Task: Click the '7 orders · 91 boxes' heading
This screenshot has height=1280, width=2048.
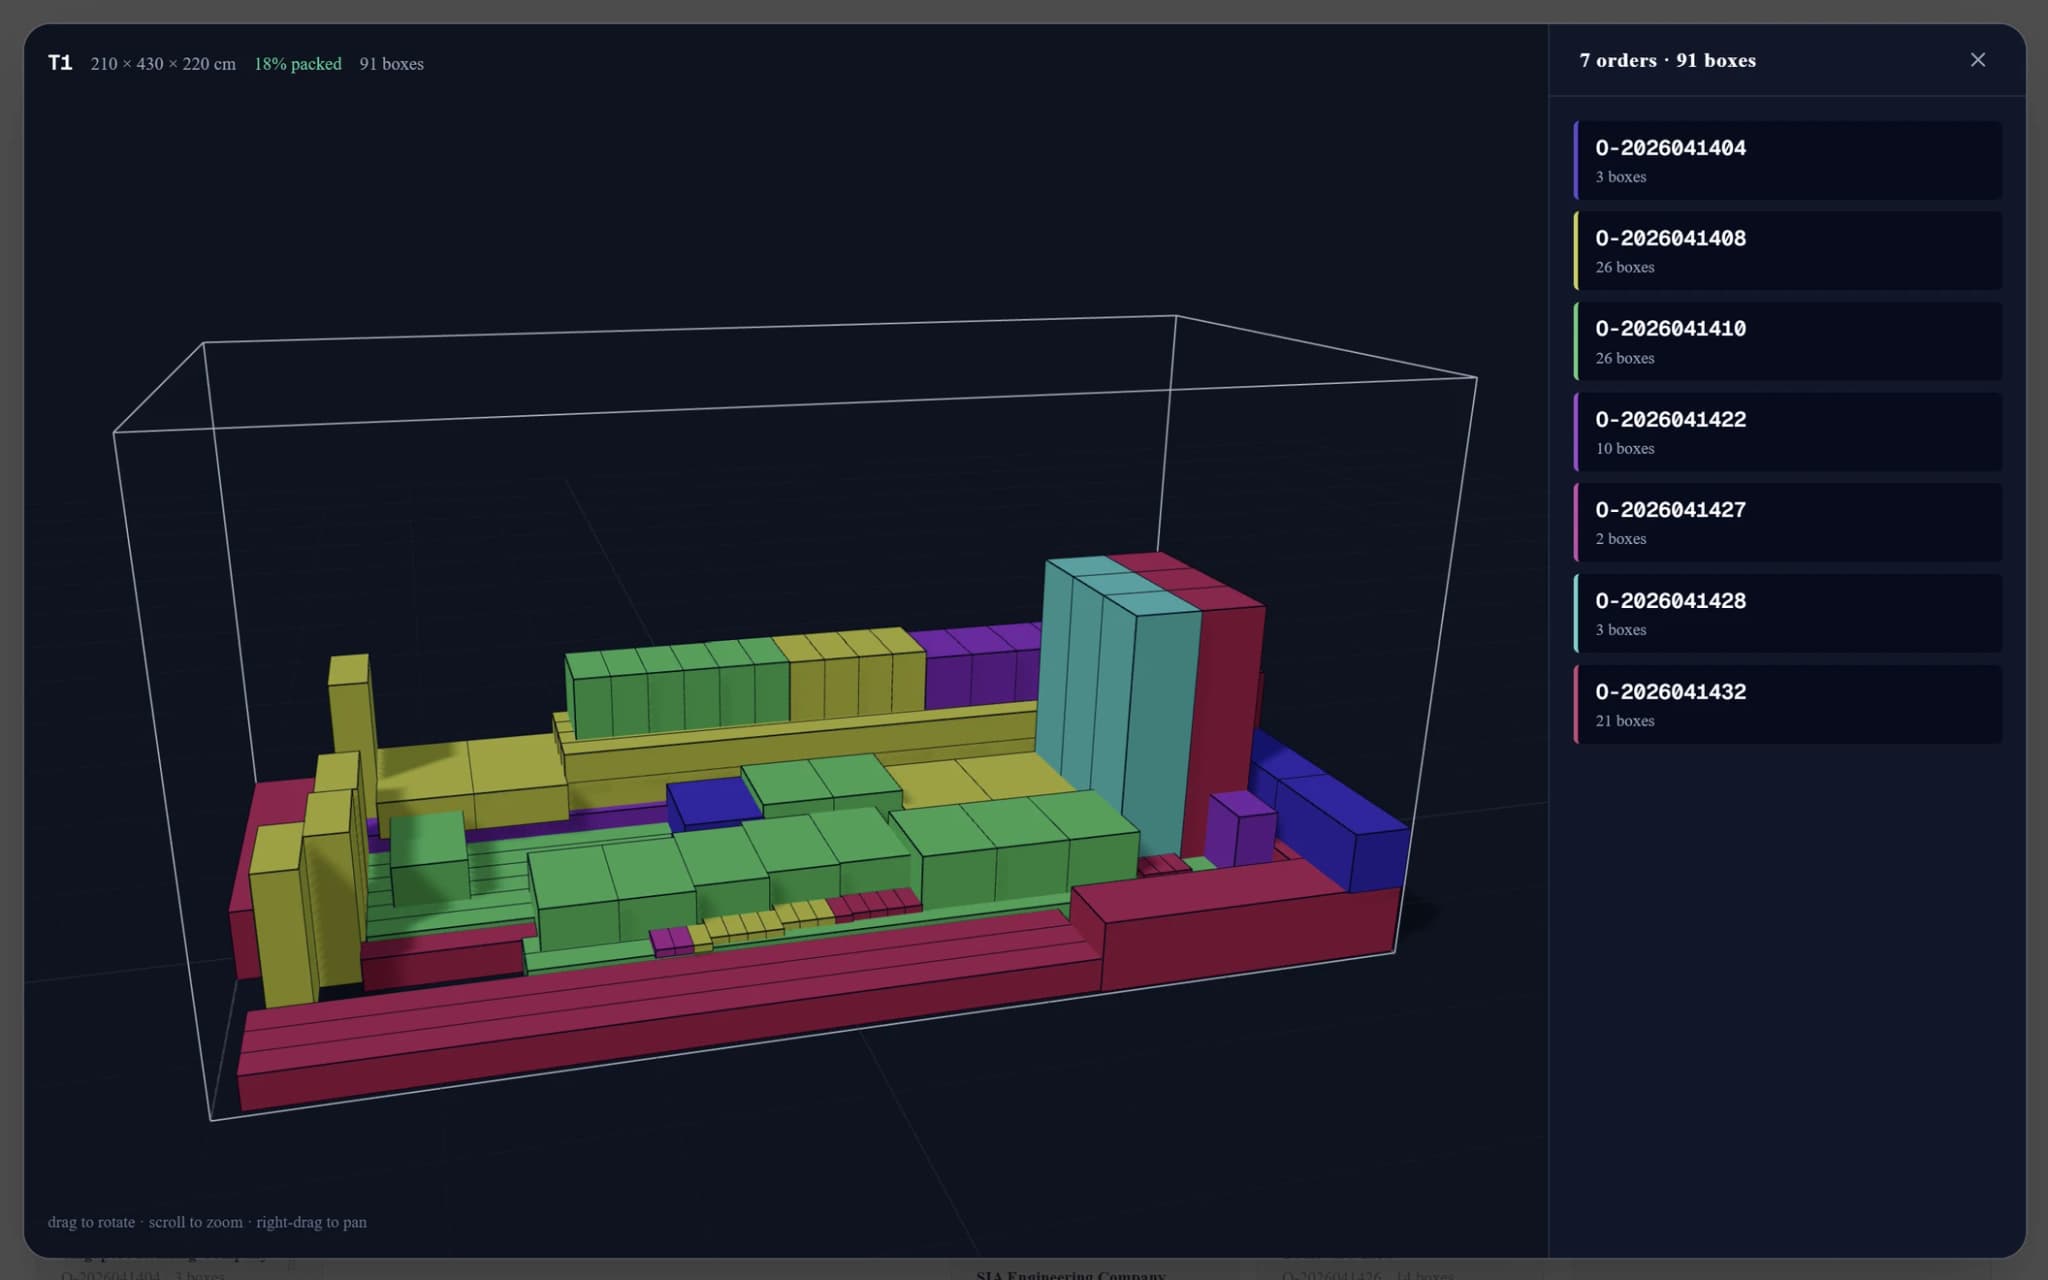Action: tap(1667, 60)
